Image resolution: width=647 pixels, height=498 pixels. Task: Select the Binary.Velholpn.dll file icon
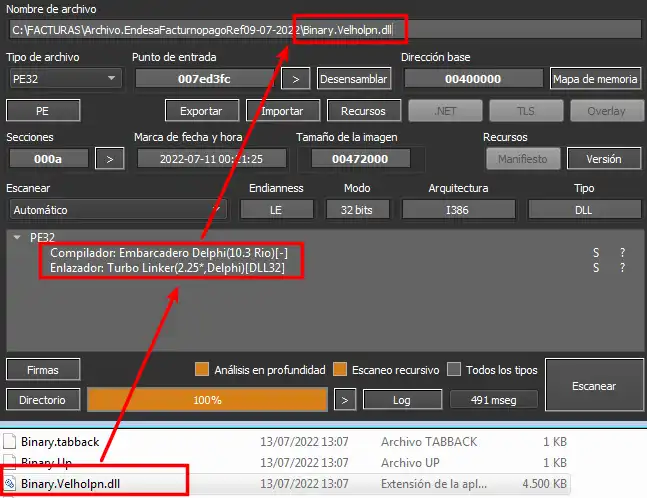tap(9, 483)
